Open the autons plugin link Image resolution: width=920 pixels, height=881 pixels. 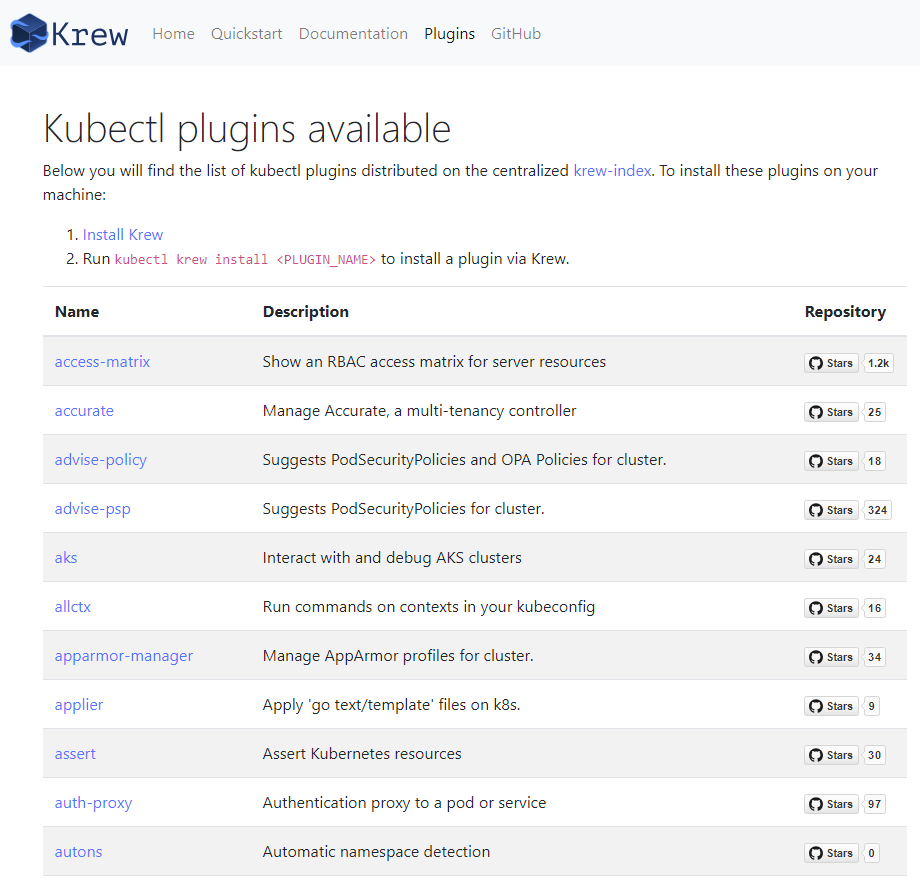click(x=78, y=852)
